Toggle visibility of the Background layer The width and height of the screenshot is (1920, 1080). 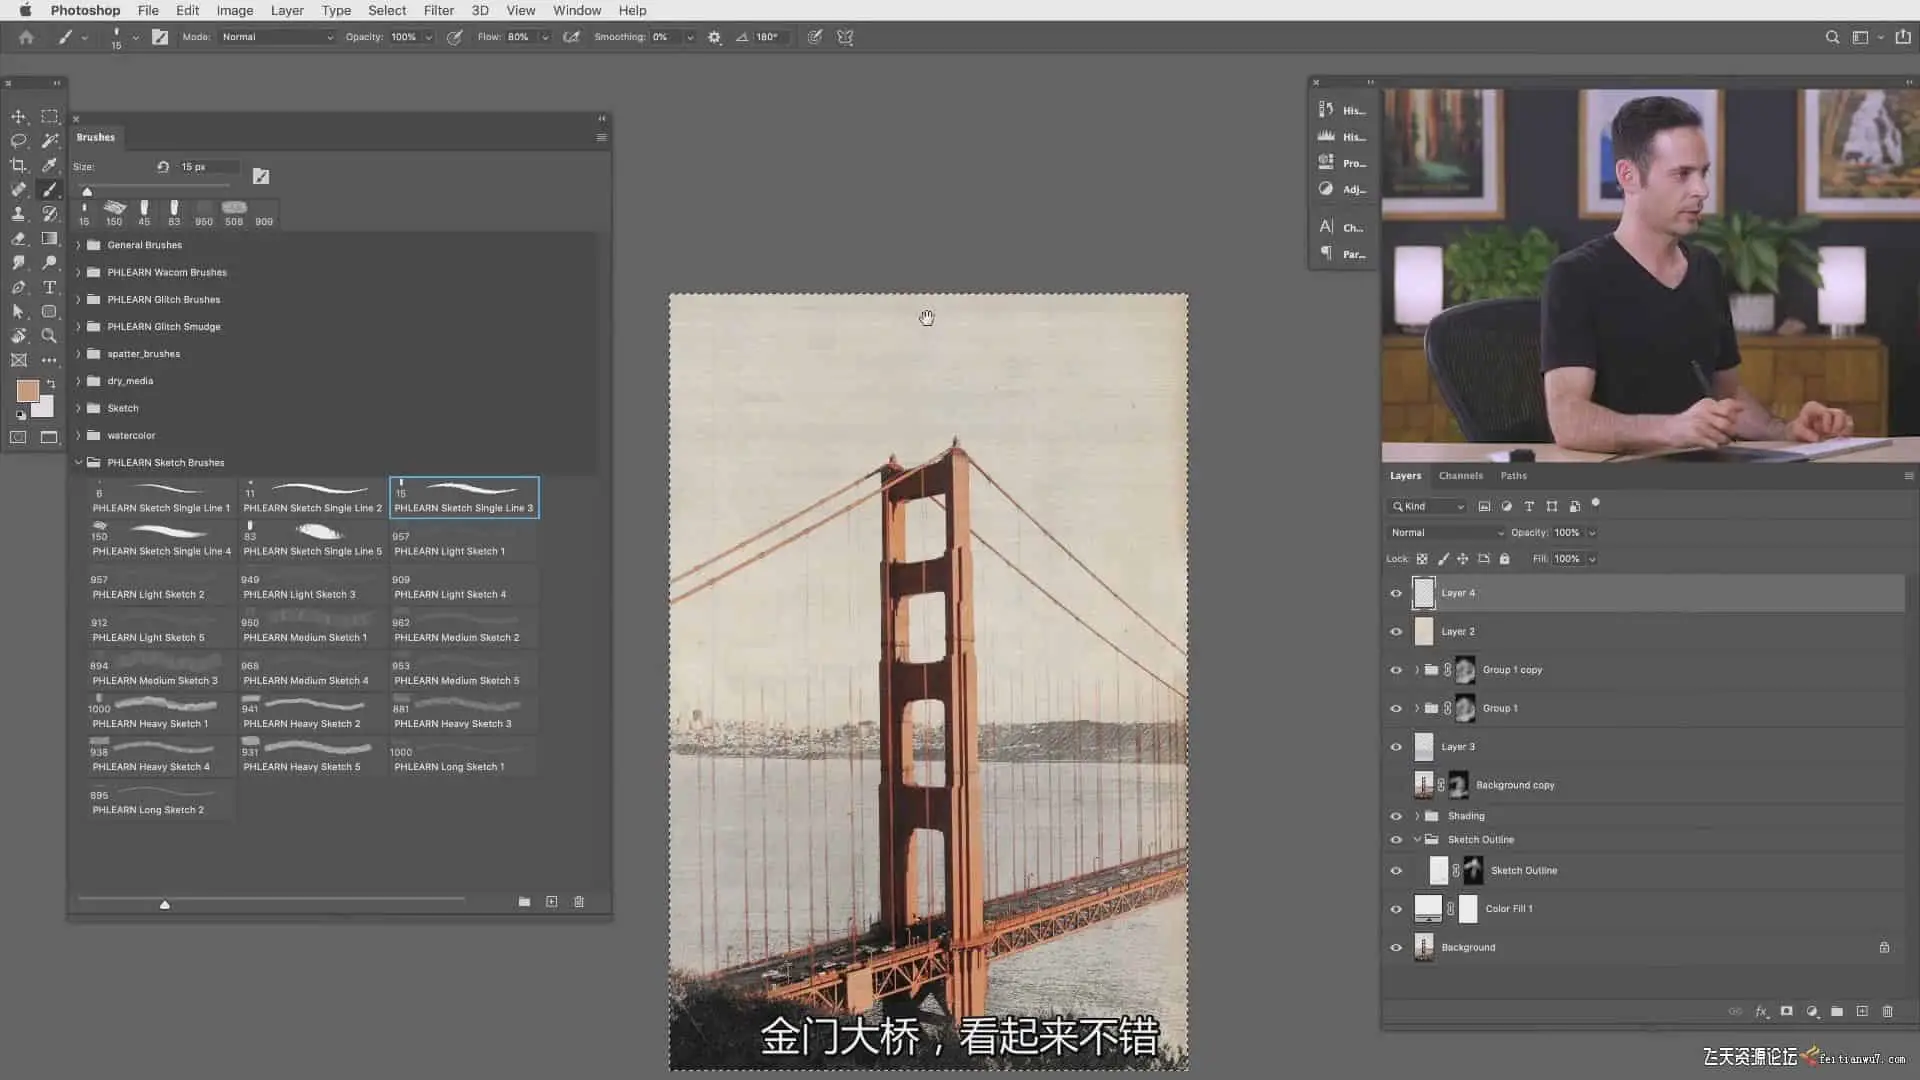[x=1396, y=947]
